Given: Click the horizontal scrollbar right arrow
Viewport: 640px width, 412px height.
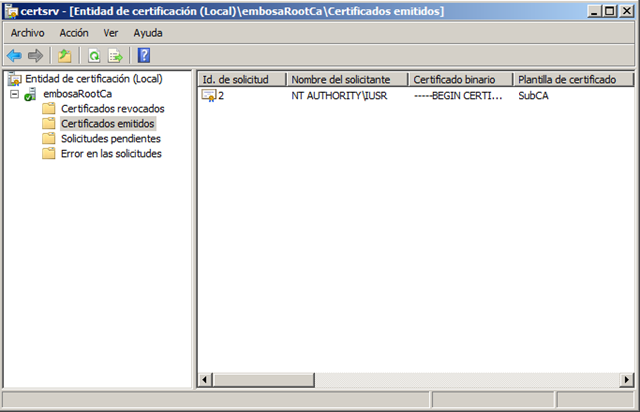Looking at the screenshot, I should click(x=626, y=380).
